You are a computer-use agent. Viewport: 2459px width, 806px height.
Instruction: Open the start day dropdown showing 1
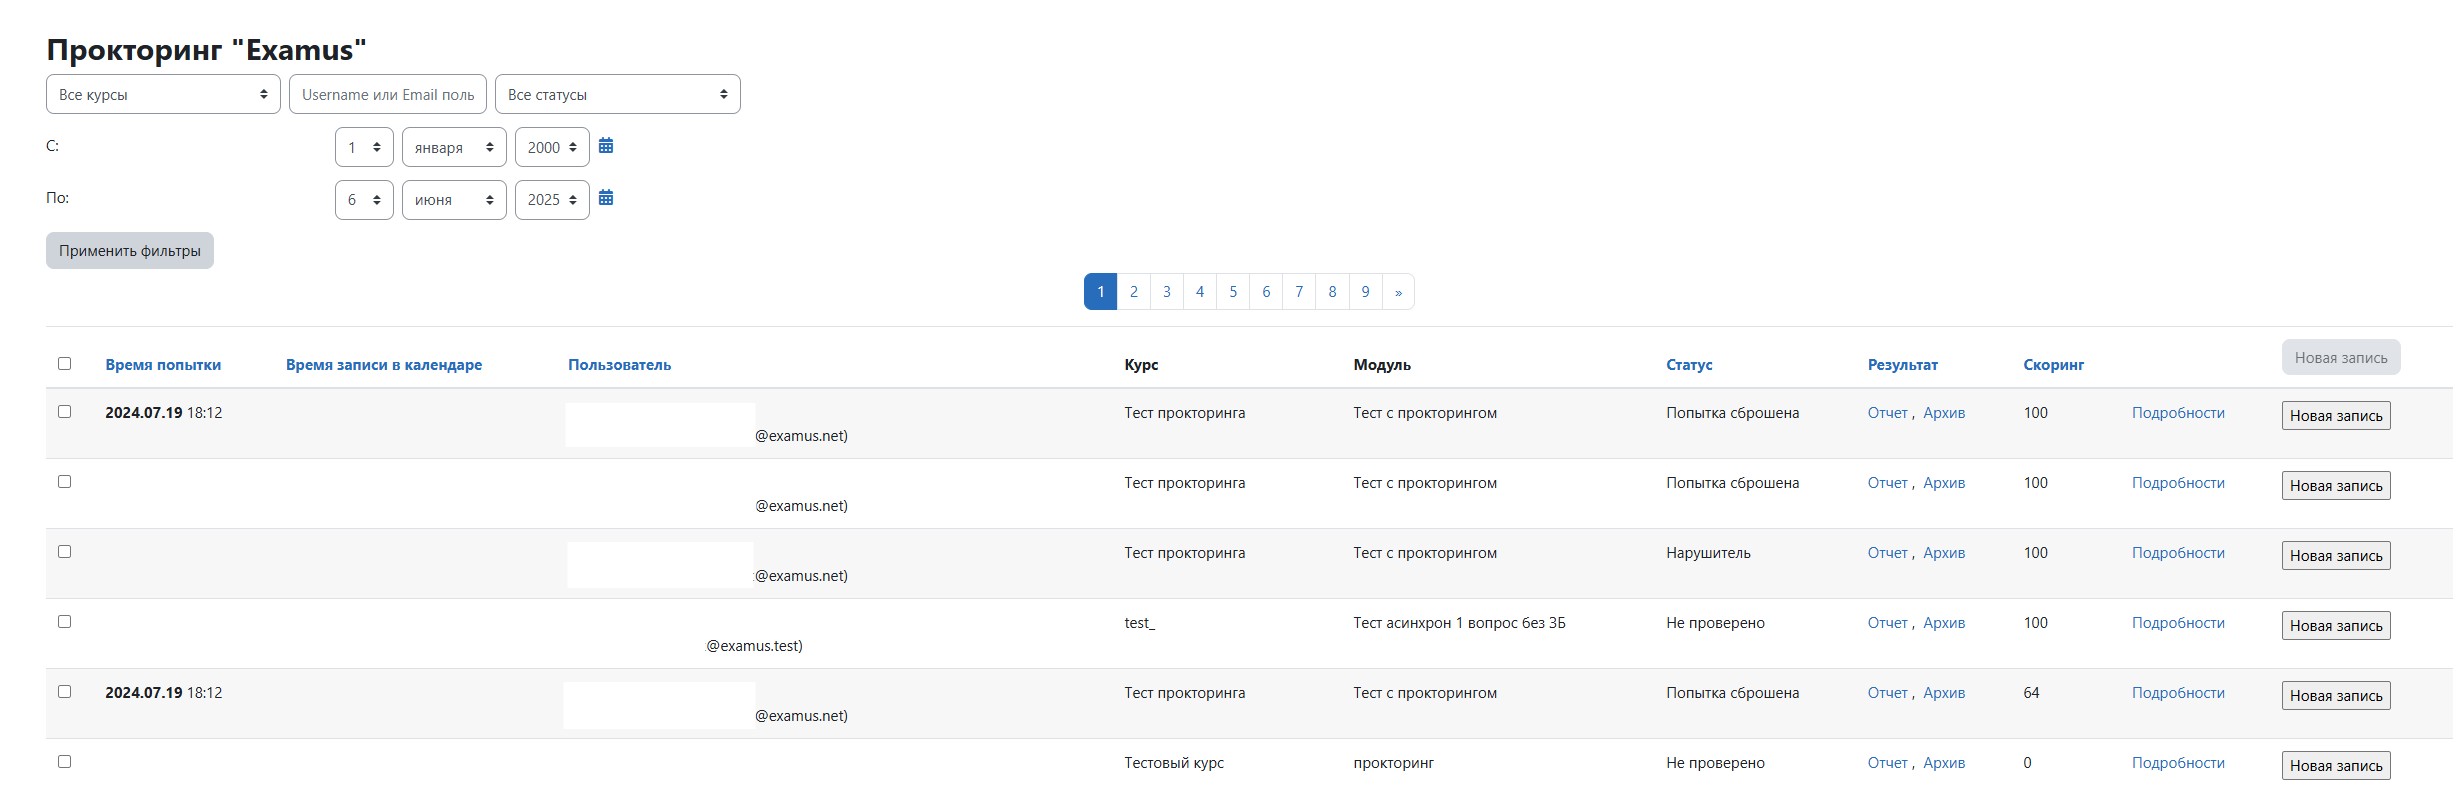point(364,147)
